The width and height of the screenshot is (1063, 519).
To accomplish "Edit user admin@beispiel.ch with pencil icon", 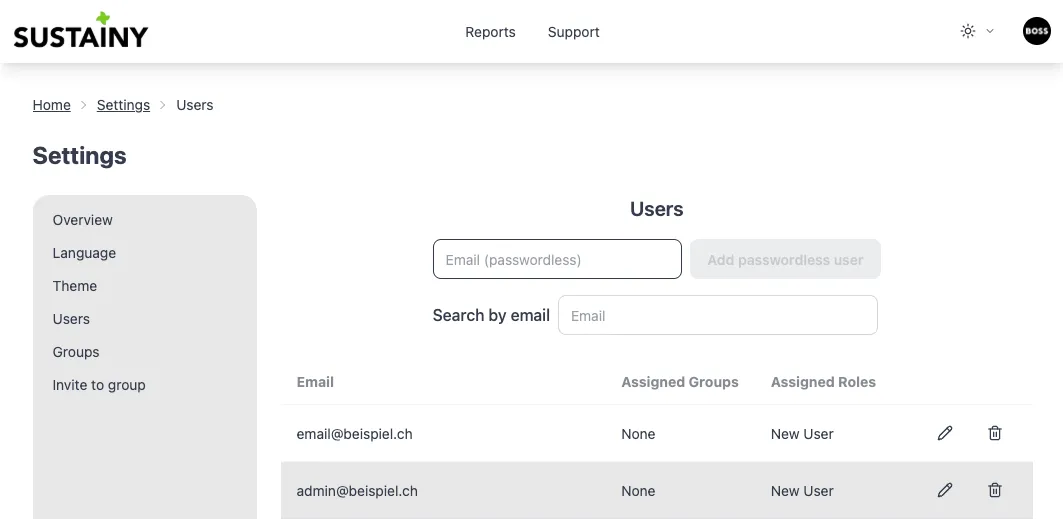I will point(945,490).
